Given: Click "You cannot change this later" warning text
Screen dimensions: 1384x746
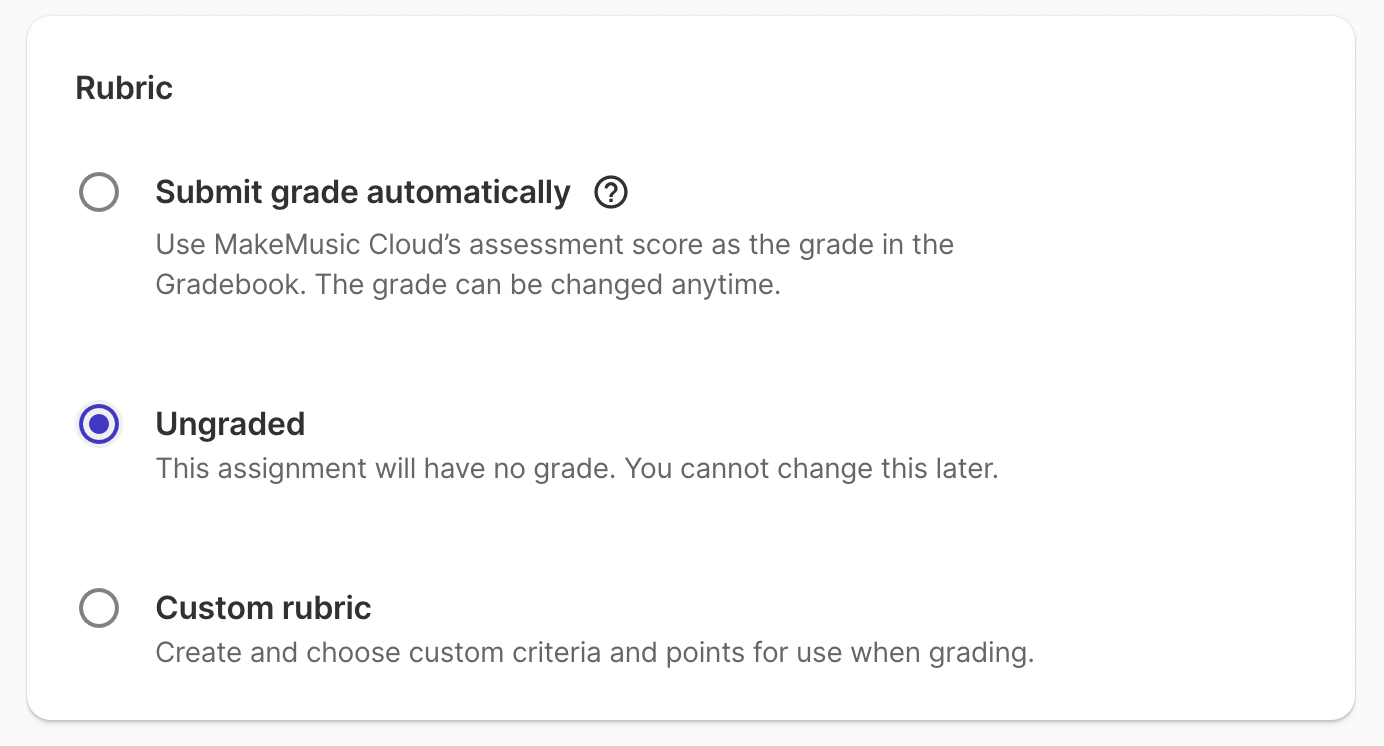Looking at the screenshot, I should pyautogui.click(x=811, y=469).
